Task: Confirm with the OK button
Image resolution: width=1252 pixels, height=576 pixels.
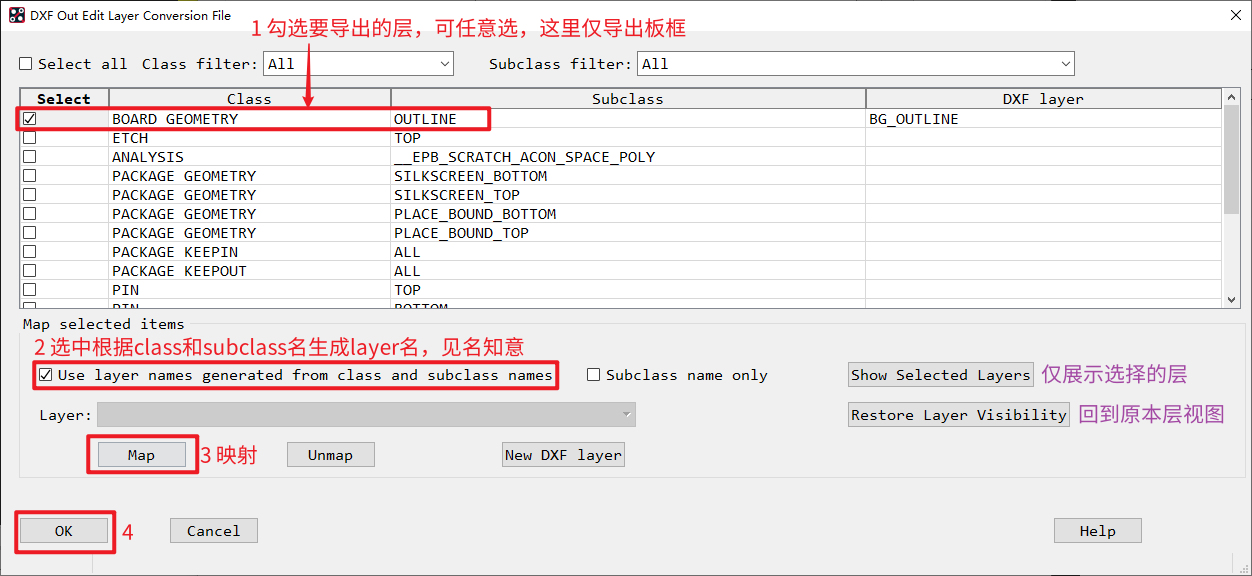Action: click(64, 531)
